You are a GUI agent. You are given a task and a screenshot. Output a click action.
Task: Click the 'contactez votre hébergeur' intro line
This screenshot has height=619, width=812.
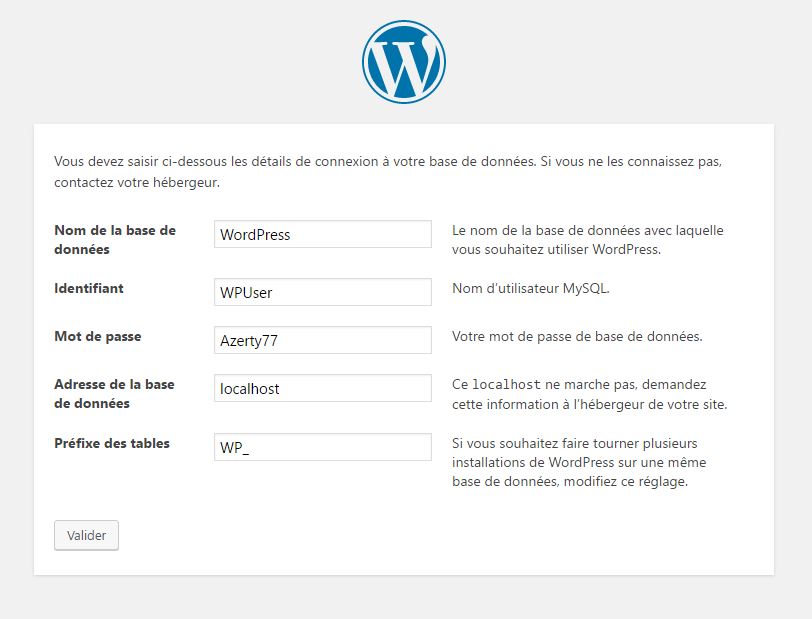pyautogui.click(x=136, y=183)
